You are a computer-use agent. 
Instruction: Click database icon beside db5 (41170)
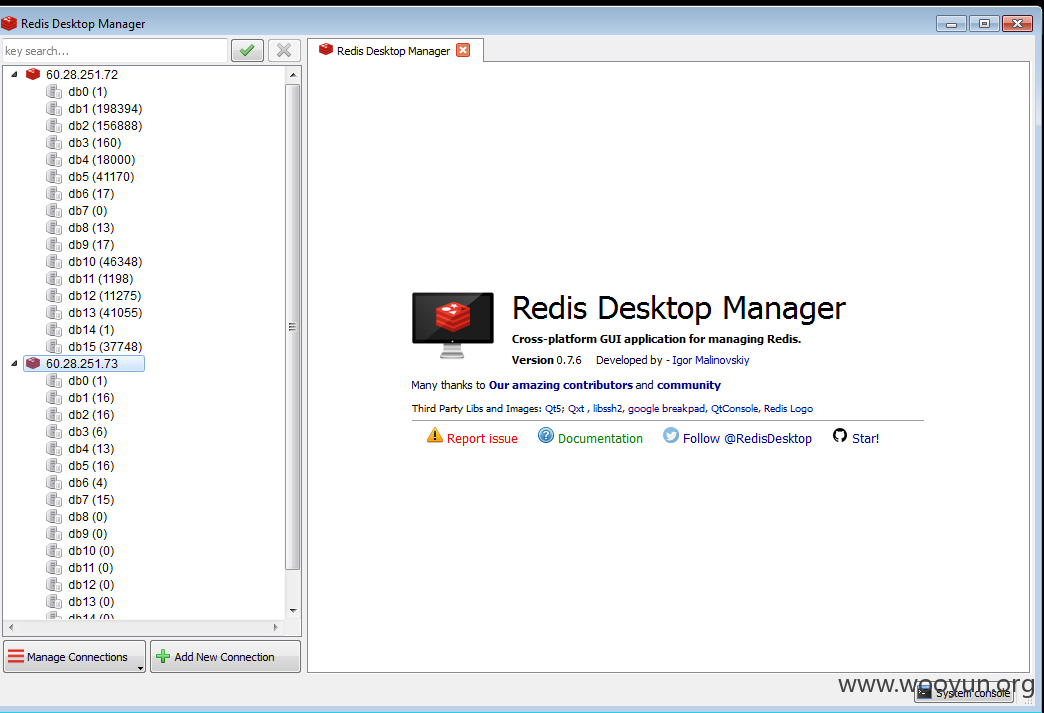[54, 176]
